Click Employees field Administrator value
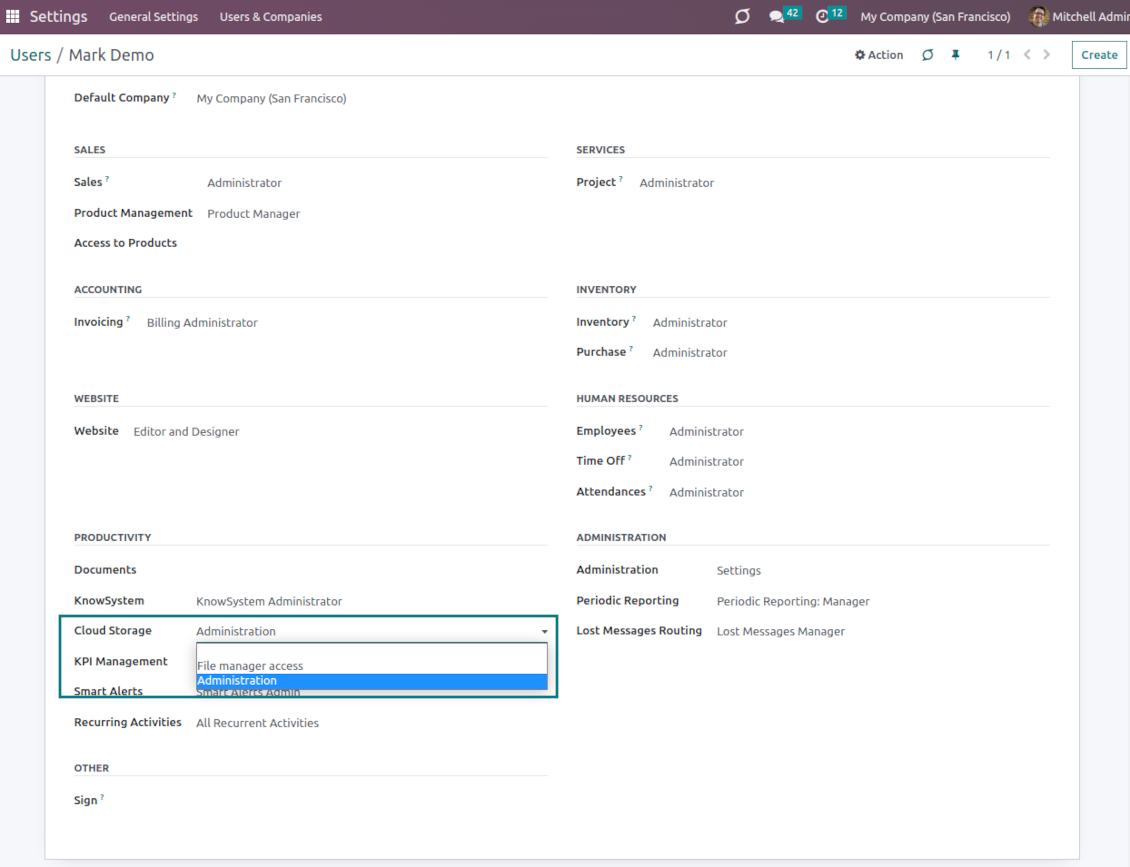The height and width of the screenshot is (867, 1130). pos(706,432)
